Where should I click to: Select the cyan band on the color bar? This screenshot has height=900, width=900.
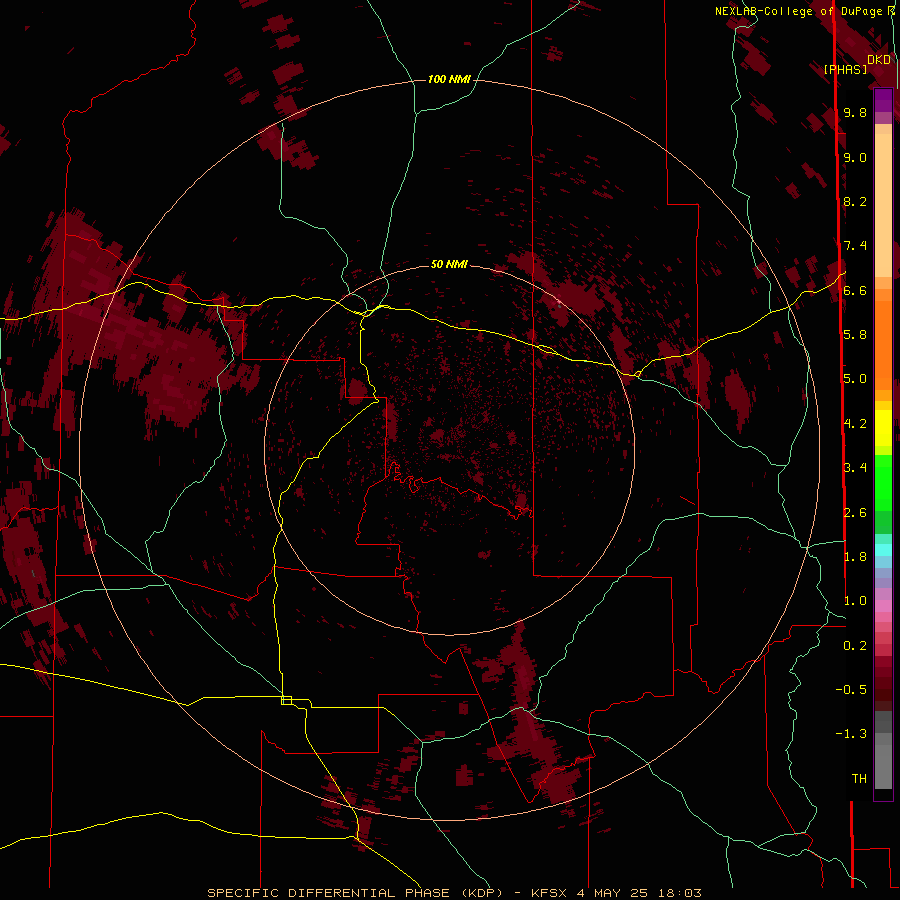pos(883,550)
